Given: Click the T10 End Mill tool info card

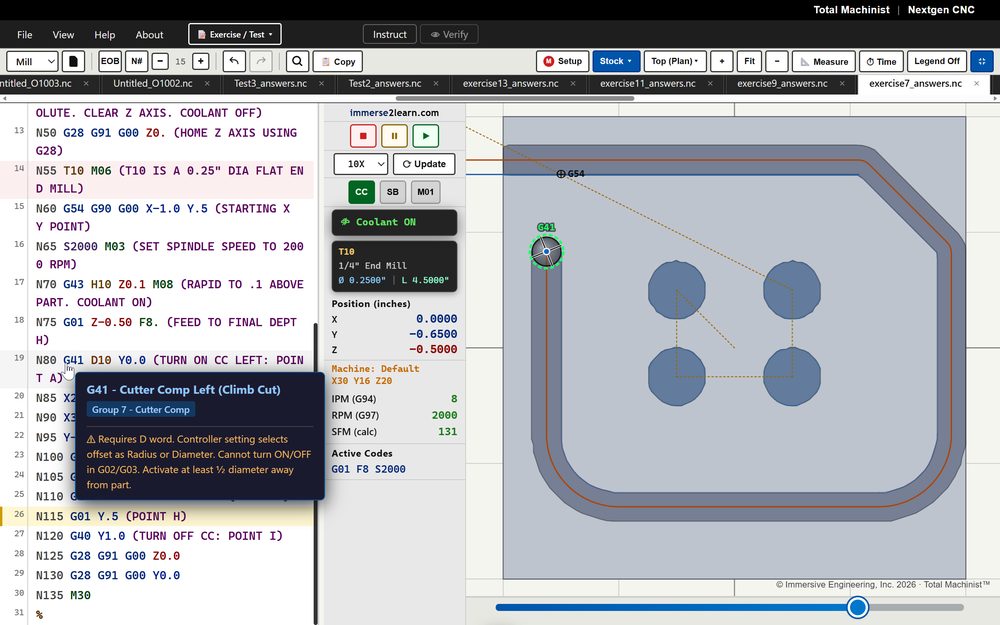Looking at the screenshot, I should (394, 266).
